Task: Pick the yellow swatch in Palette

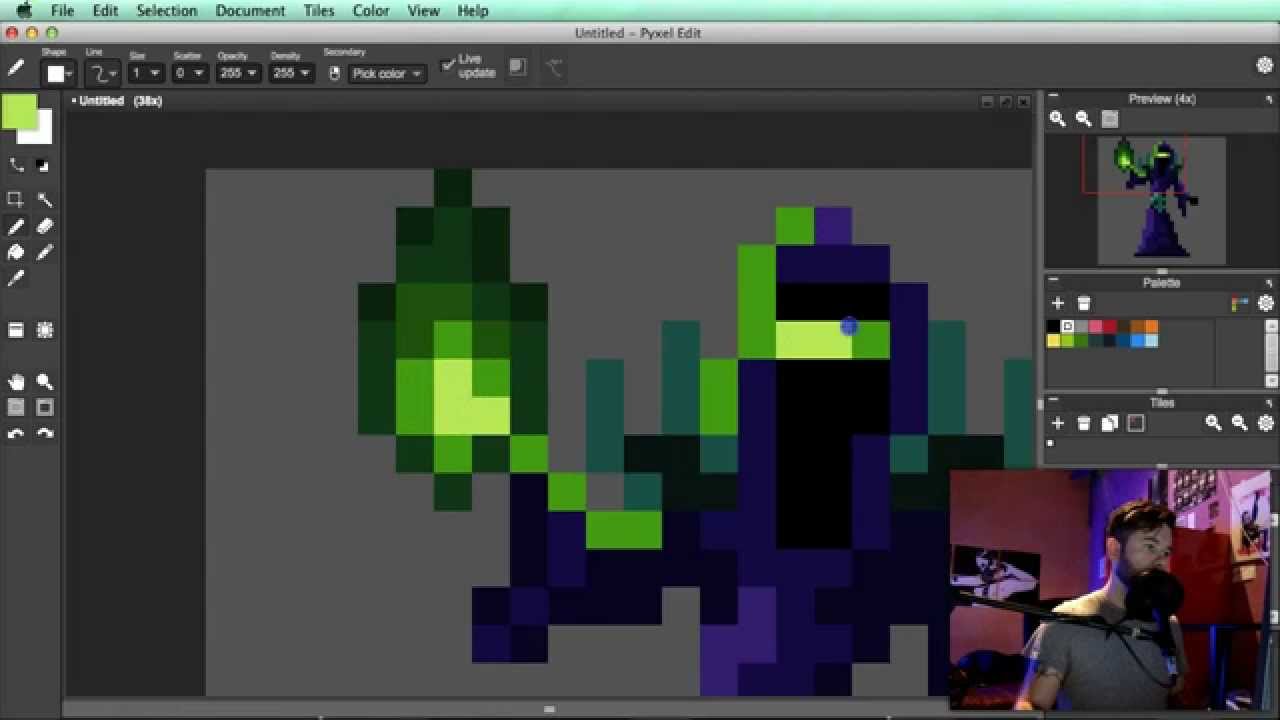Action: click(x=1053, y=341)
